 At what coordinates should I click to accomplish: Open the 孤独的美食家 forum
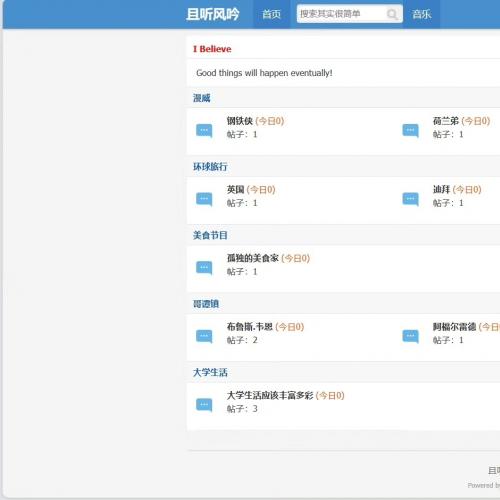click(x=253, y=258)
